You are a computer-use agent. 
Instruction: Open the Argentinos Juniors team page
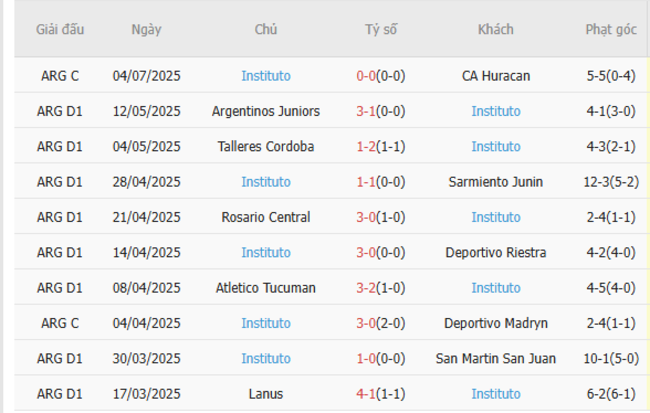click(x=266, y=111)
